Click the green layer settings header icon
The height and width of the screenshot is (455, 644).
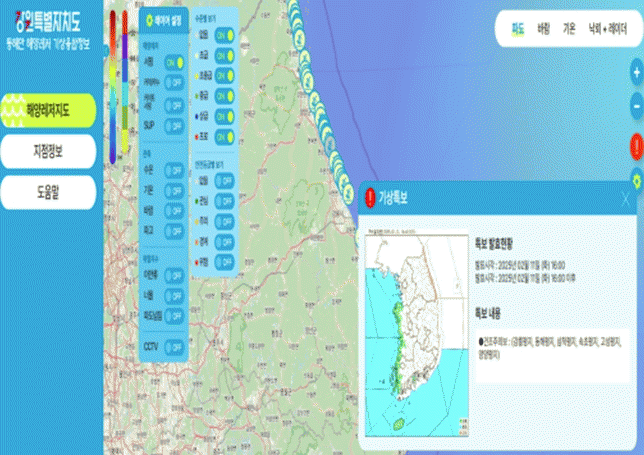tap(150, 20)
